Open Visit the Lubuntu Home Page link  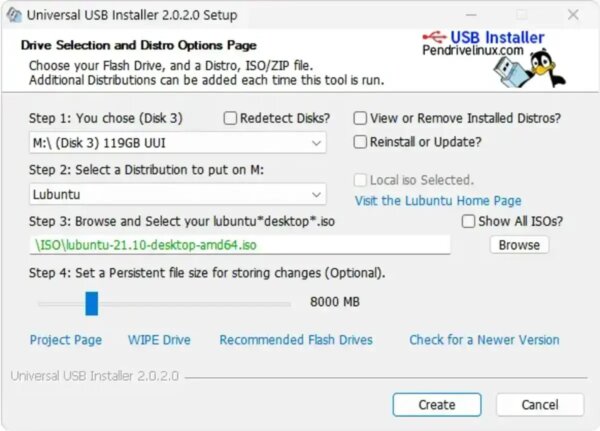click(x=438, y=201)
